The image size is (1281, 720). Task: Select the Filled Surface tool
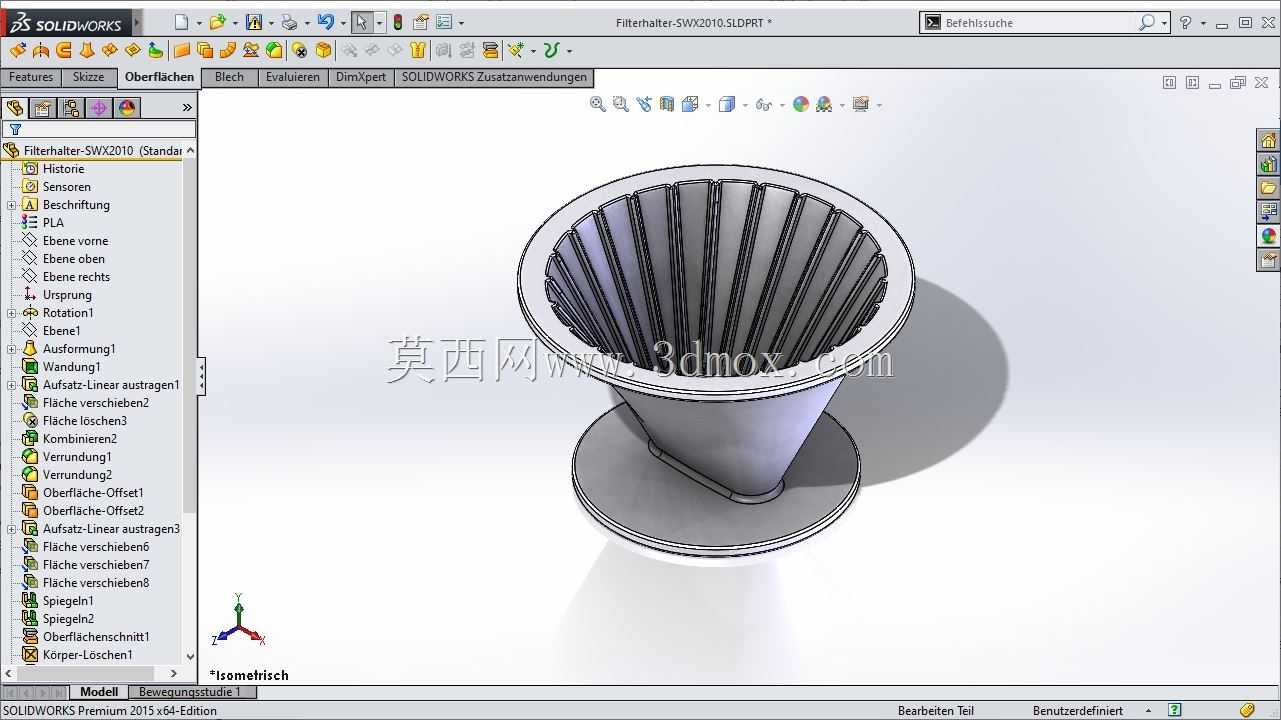pos(133,50)
